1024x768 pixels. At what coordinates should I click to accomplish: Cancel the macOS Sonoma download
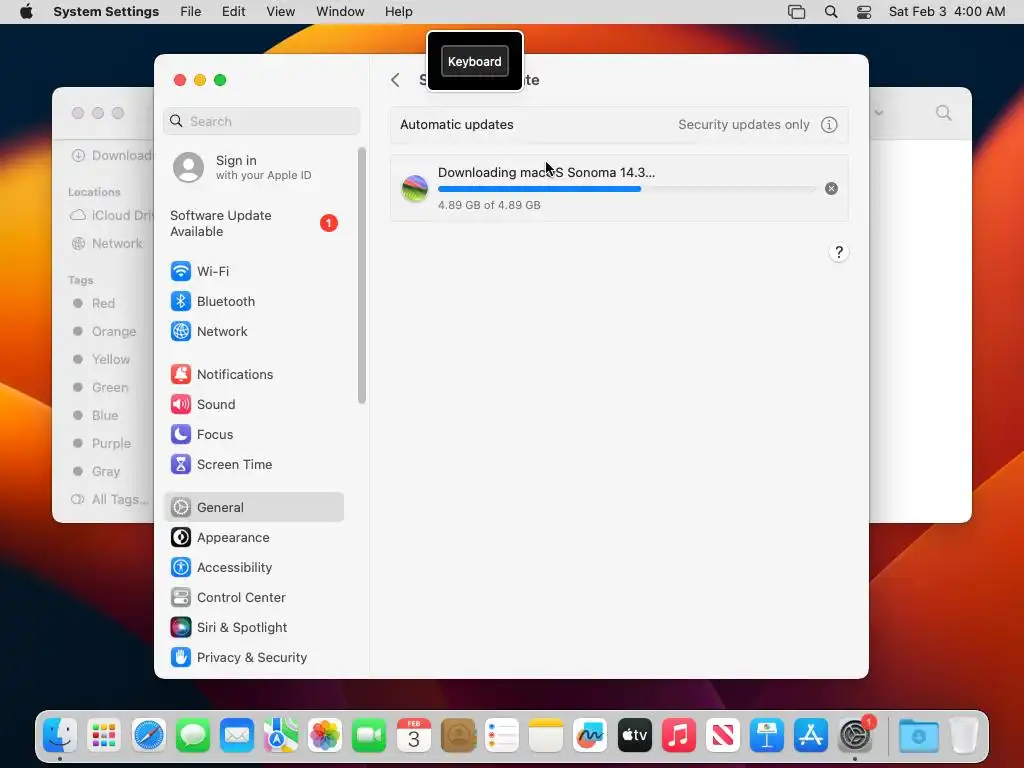[831, 189]
